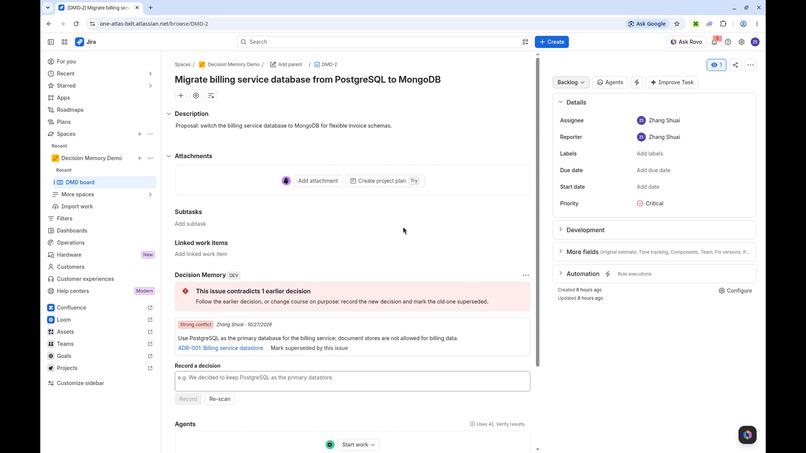Viewport: 806px width, 453px height.
Task: Click the Add attachment button
Action: (318, 181)
